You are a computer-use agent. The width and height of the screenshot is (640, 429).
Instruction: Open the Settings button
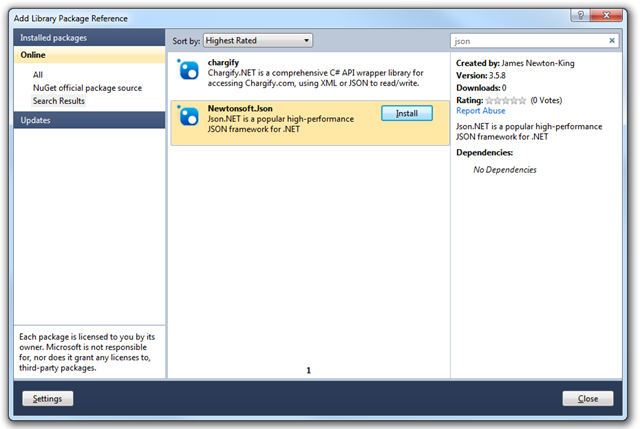(48, 398)
